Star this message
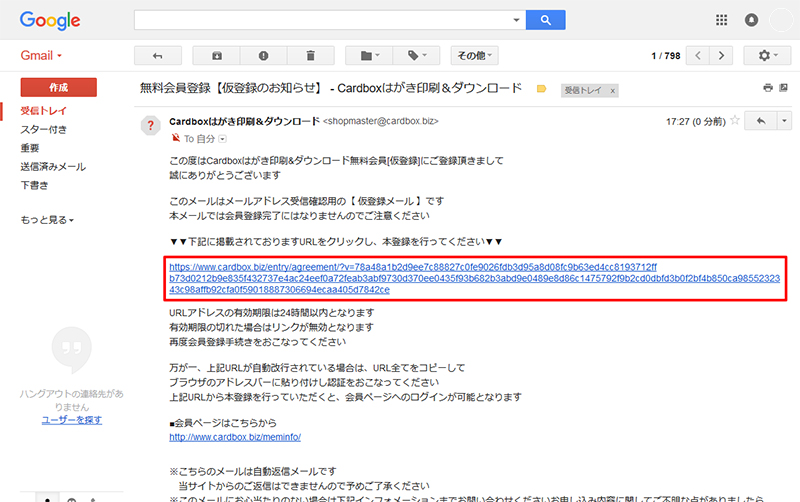 (x=735, y=120)
